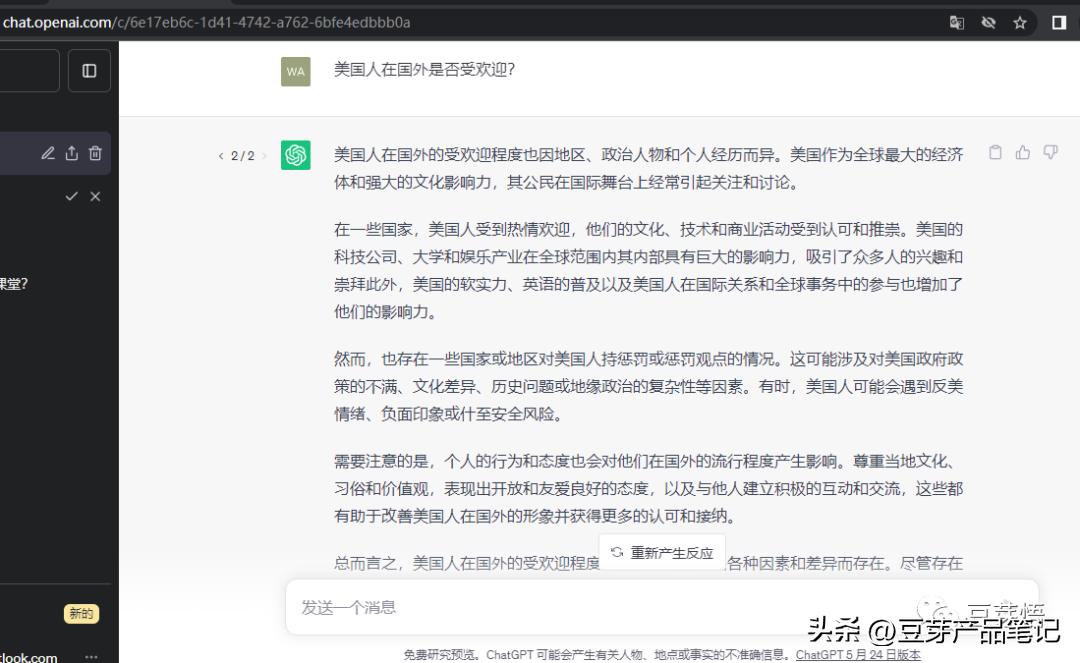Open the share icon for the conversation

(x=71, y=153)
